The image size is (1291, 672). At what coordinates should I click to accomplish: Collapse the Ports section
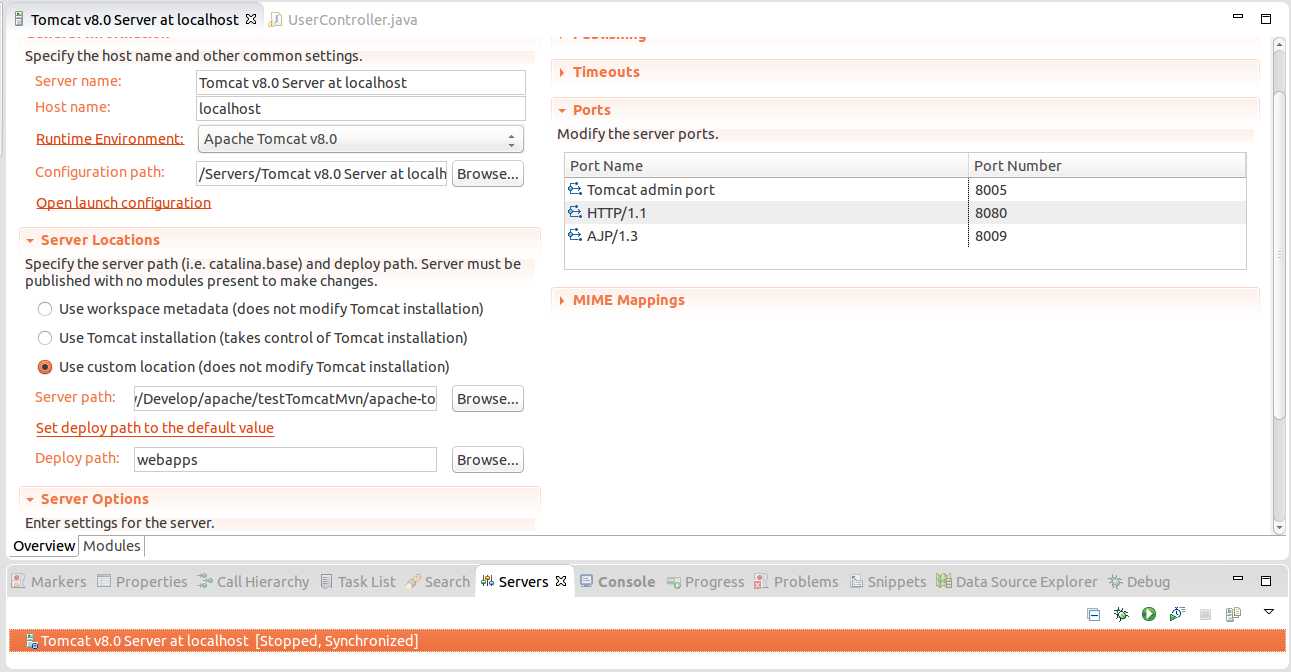[x=563, y=110]
